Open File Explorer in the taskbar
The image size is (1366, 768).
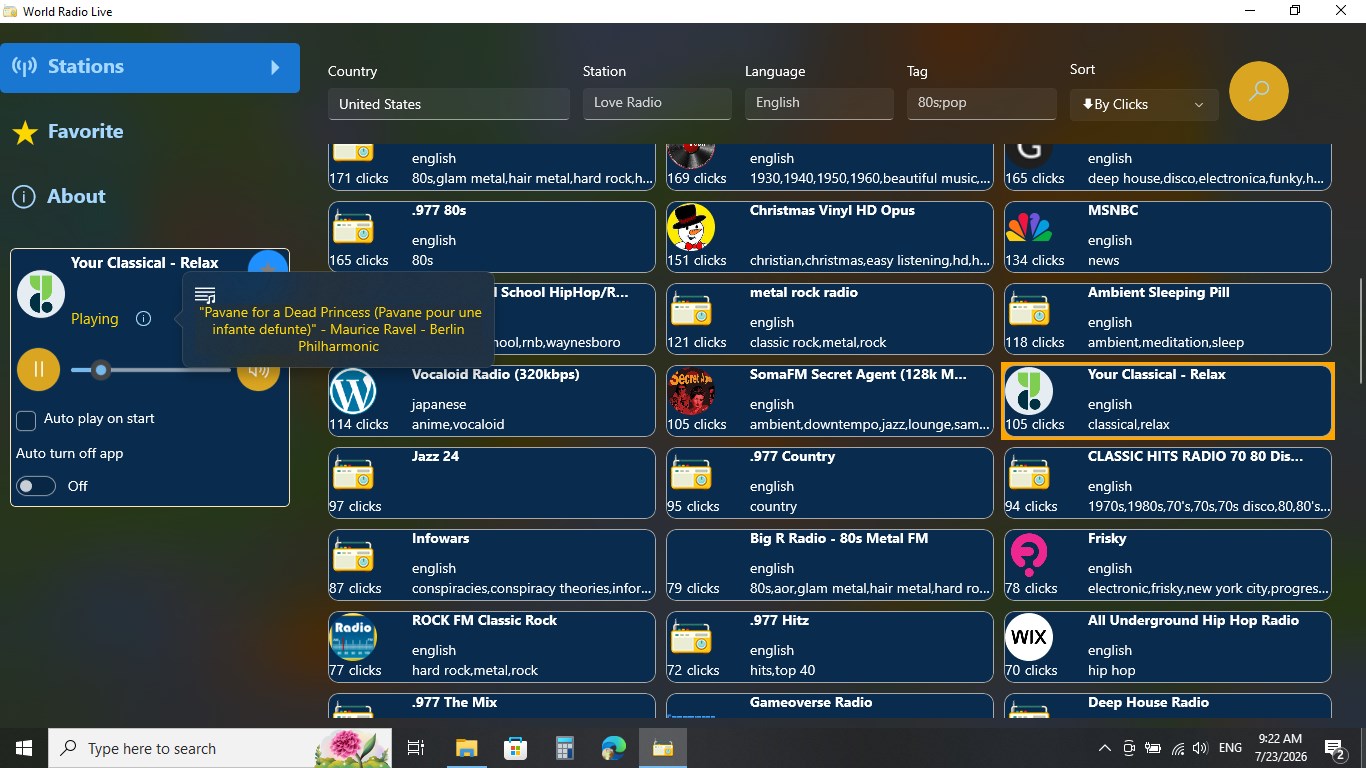[467, 748]
